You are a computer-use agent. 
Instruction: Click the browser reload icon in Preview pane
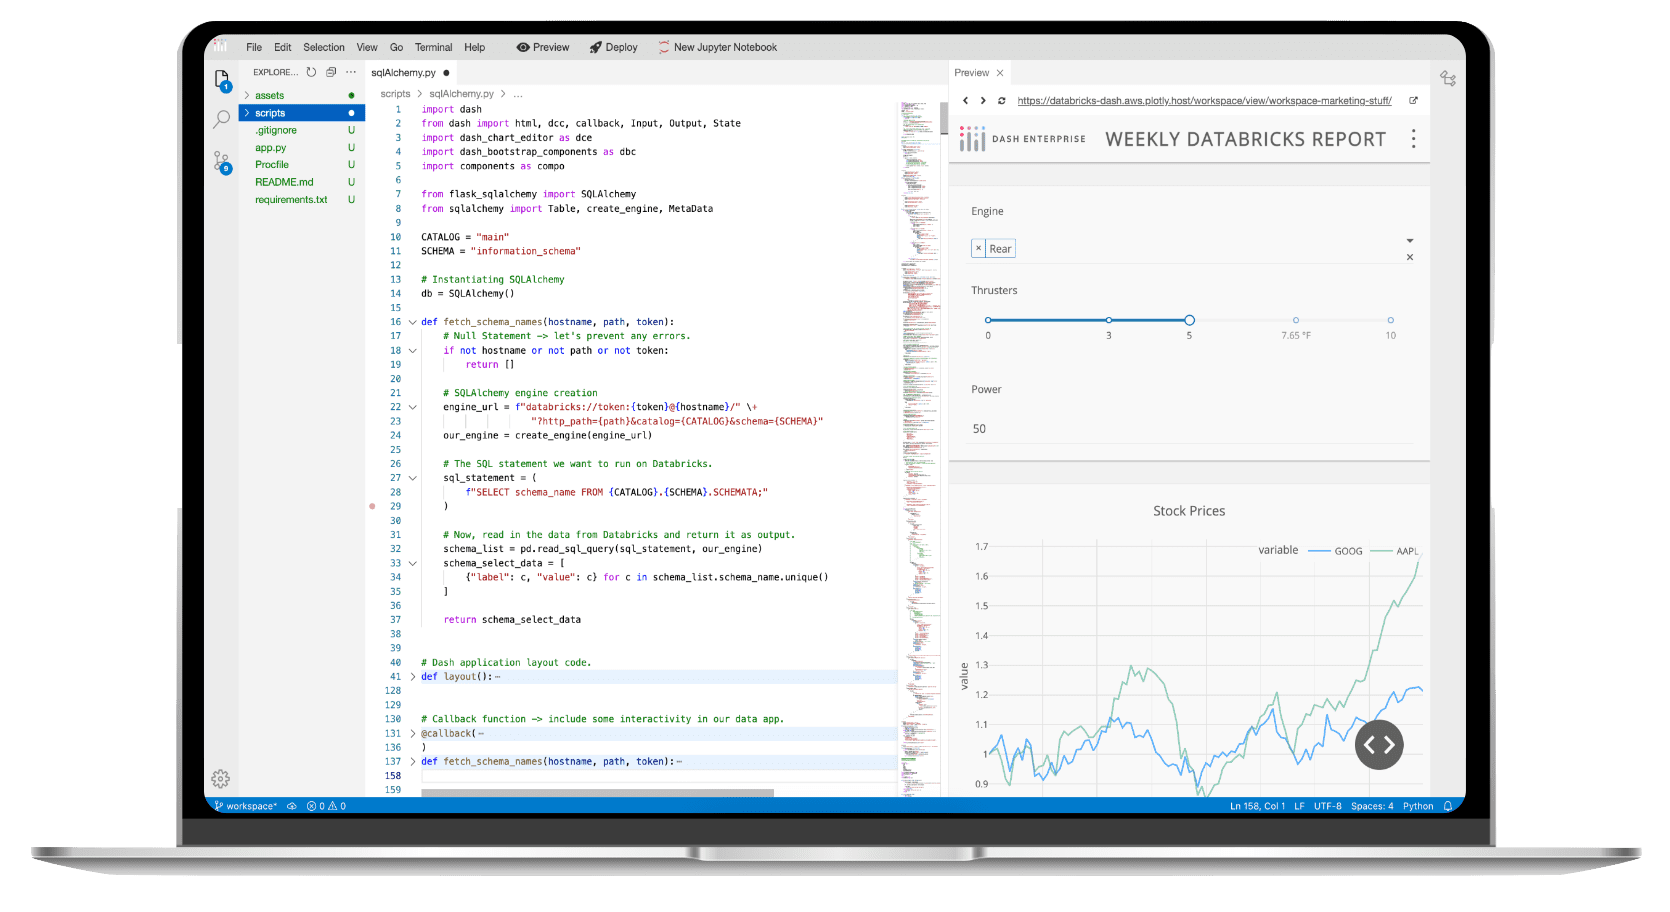click(x=1003, y=100)
